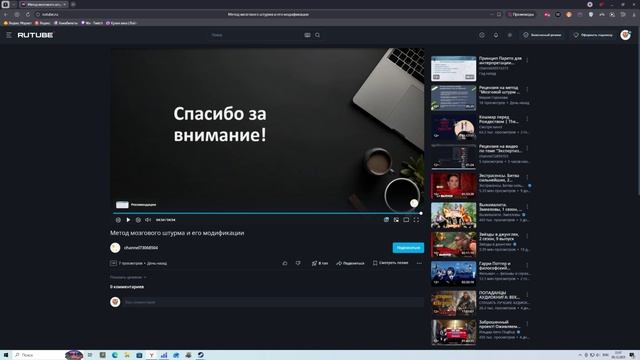Go back with the browser back arrow

coord(6,14)
